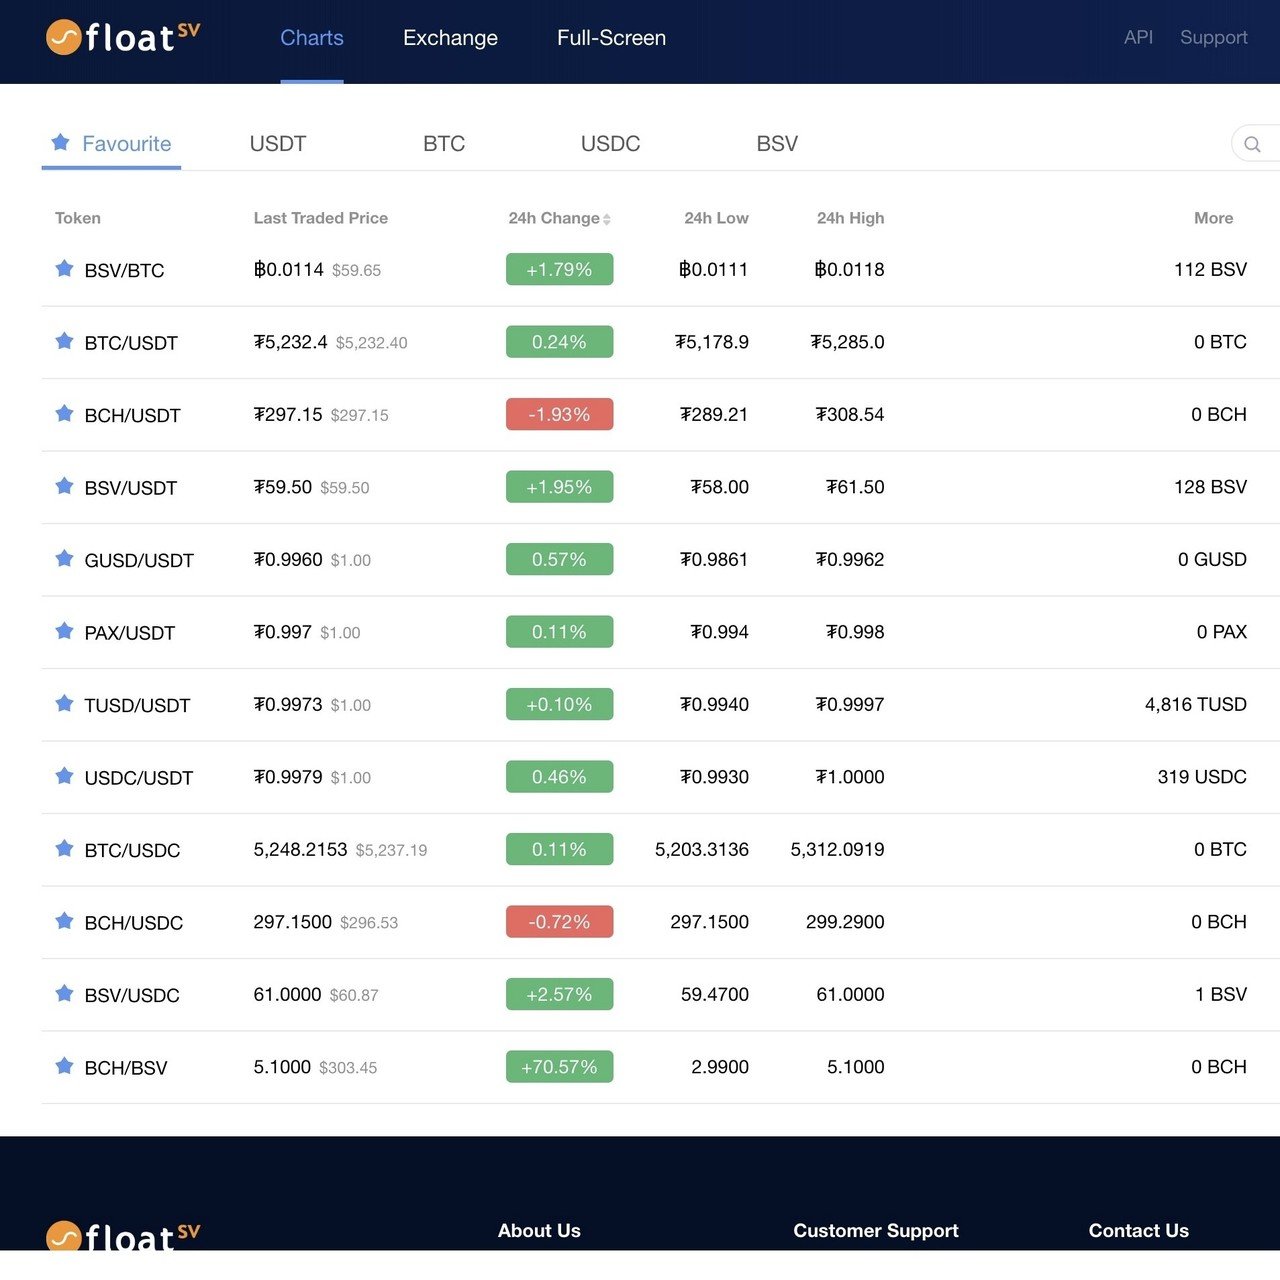This screenshot has width=1280, height=1280.
Task: Click the star icon beside BTC/USDC
Action: click(65, 849)
